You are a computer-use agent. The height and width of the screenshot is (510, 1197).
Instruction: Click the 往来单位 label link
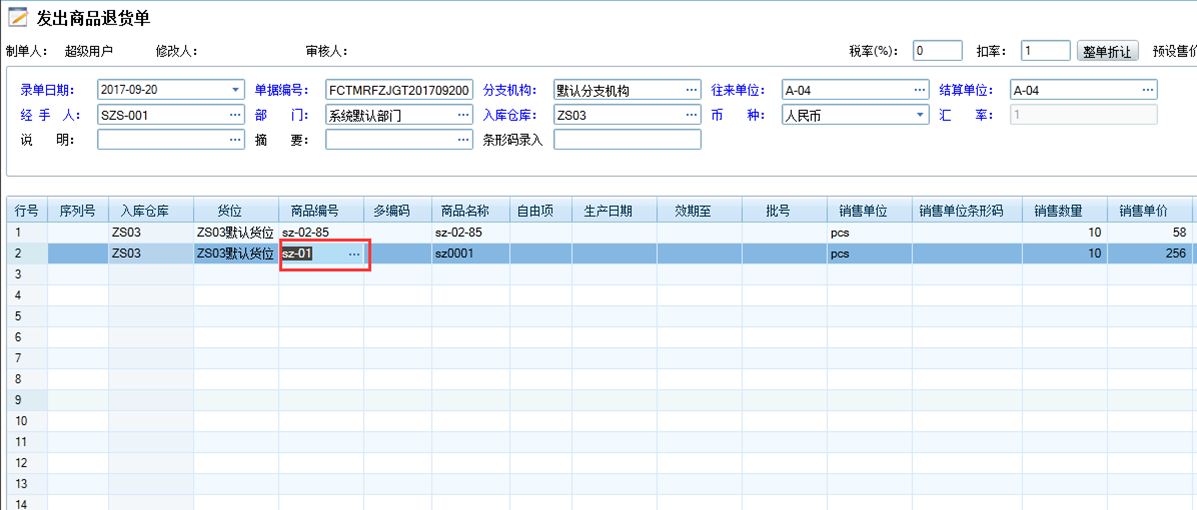[x=739, y=90]
